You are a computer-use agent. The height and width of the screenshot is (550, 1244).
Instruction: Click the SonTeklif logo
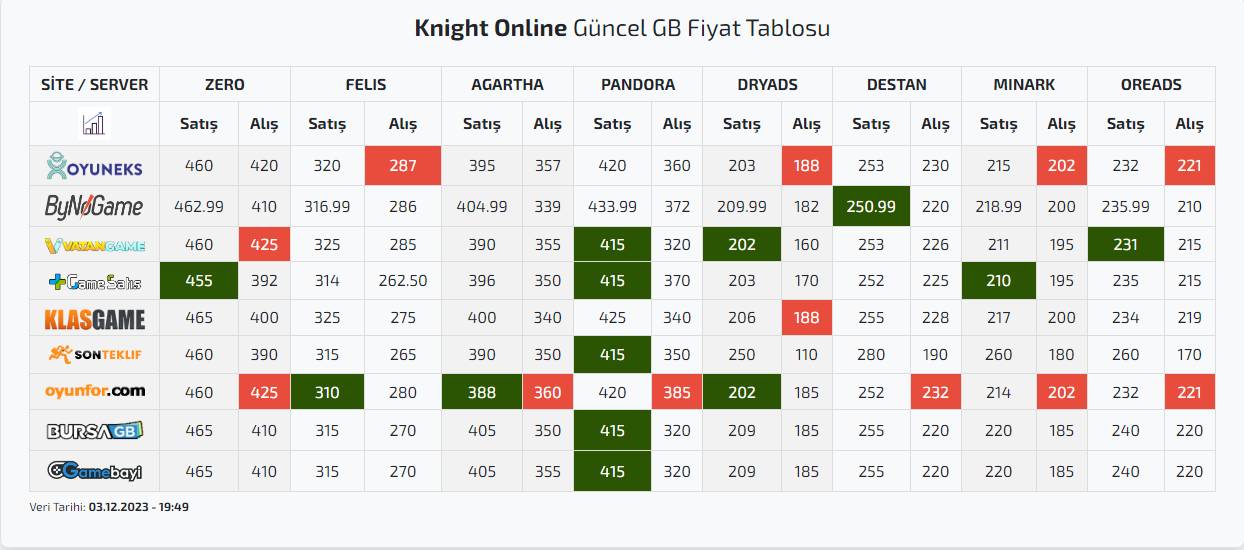95,354
